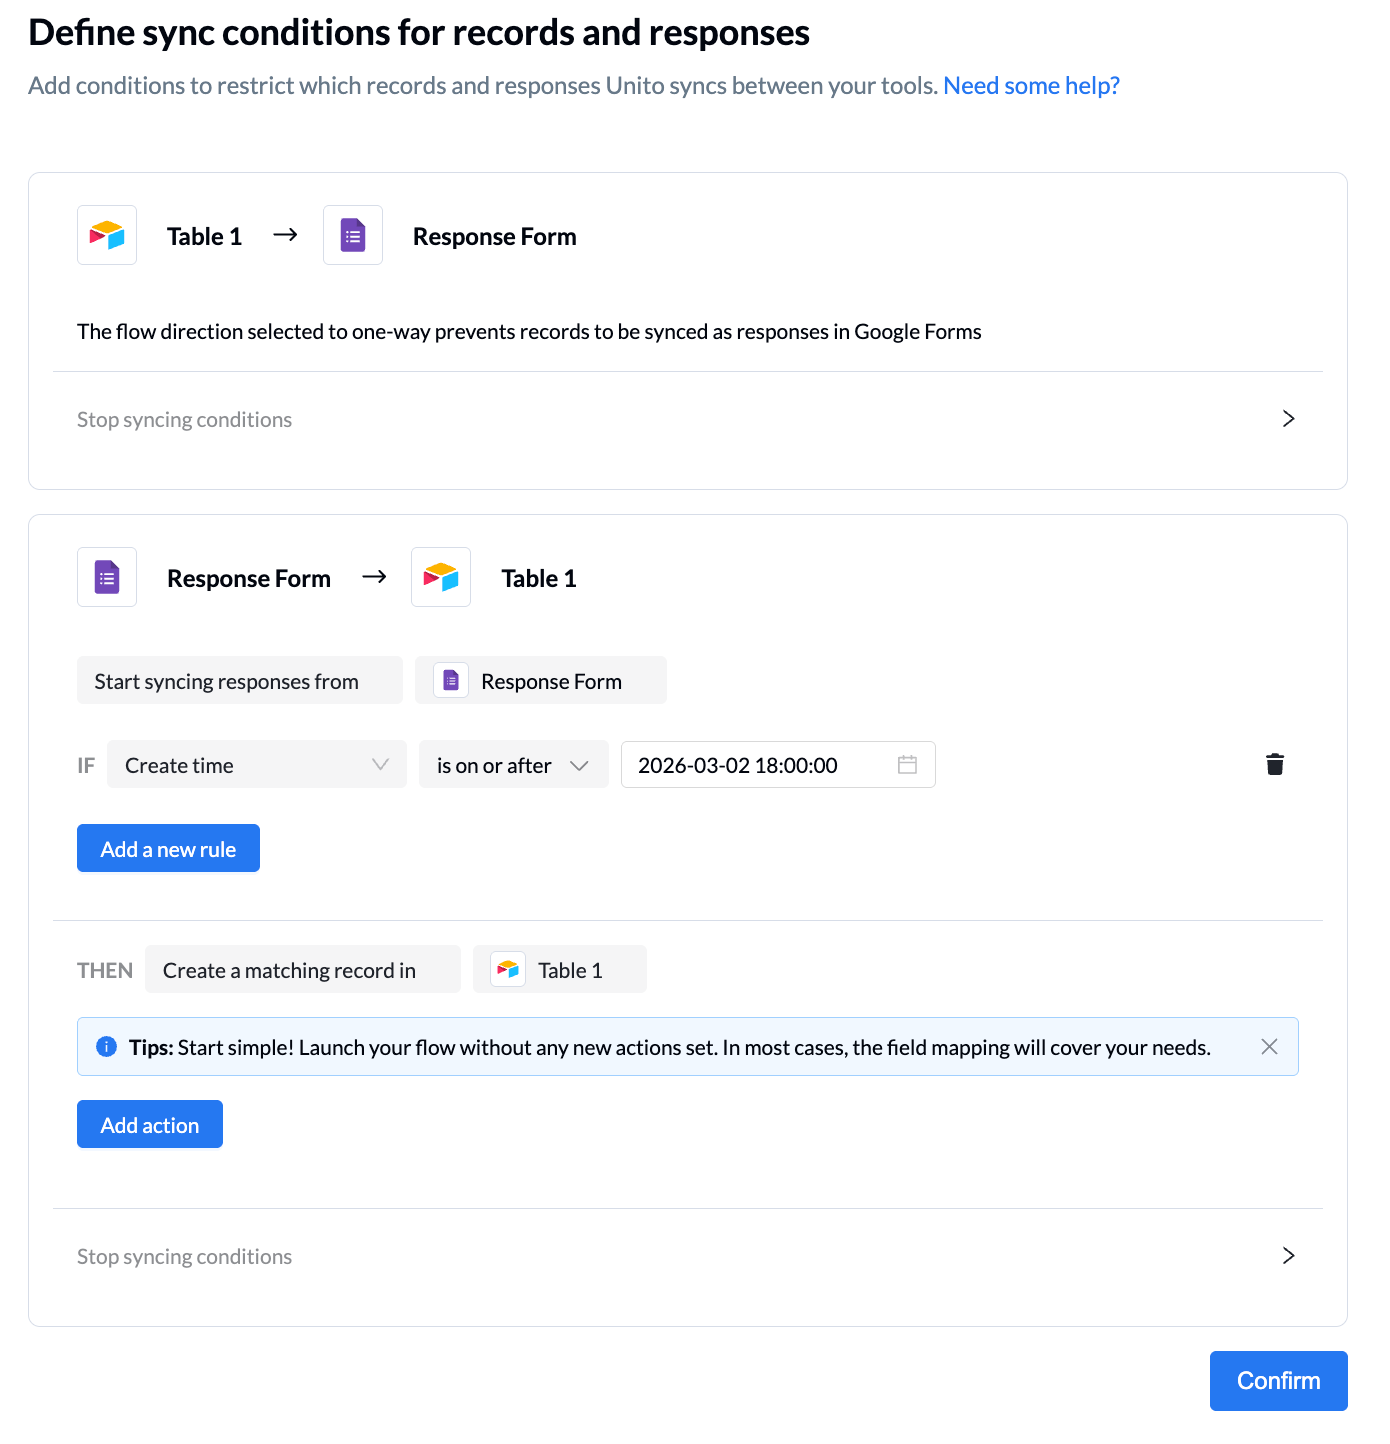Click the Add action button

(x=150, y=1125)
